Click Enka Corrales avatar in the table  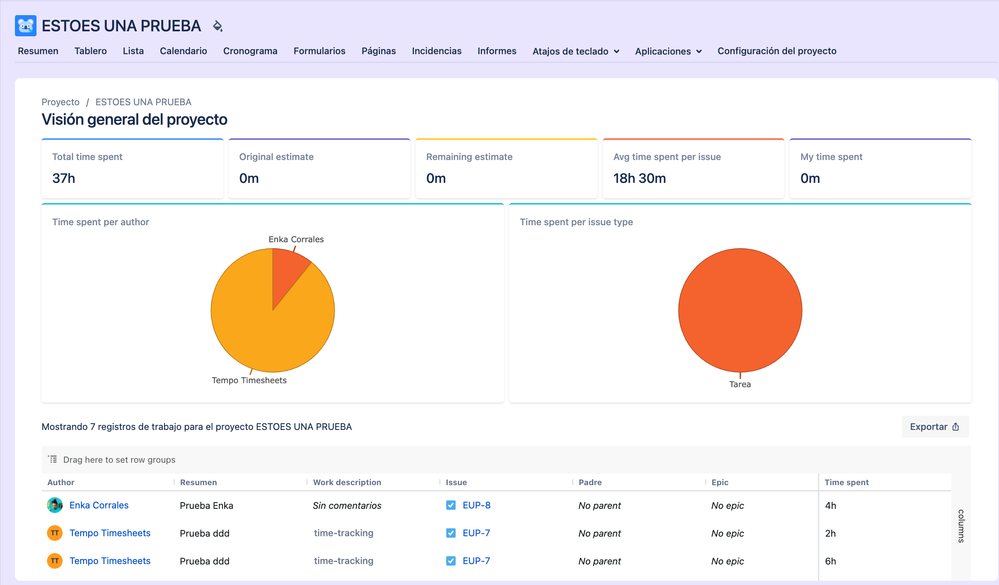click(x=55, y=506)
